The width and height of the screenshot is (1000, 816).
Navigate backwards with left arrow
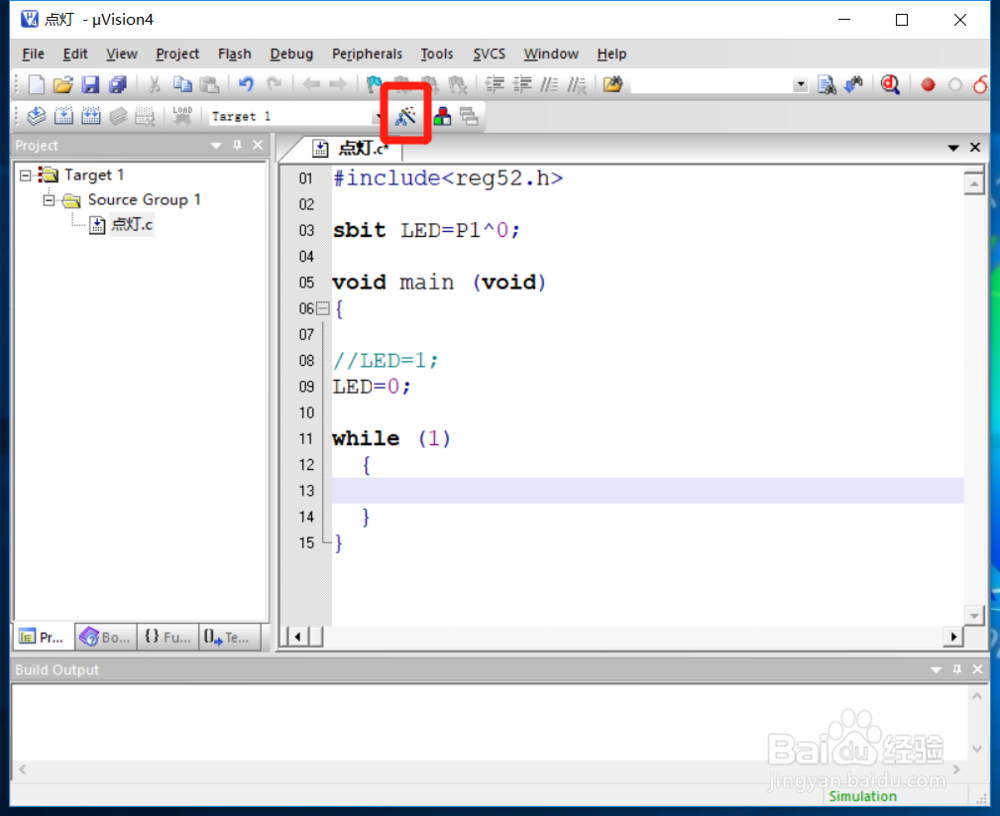pos(311,84)
